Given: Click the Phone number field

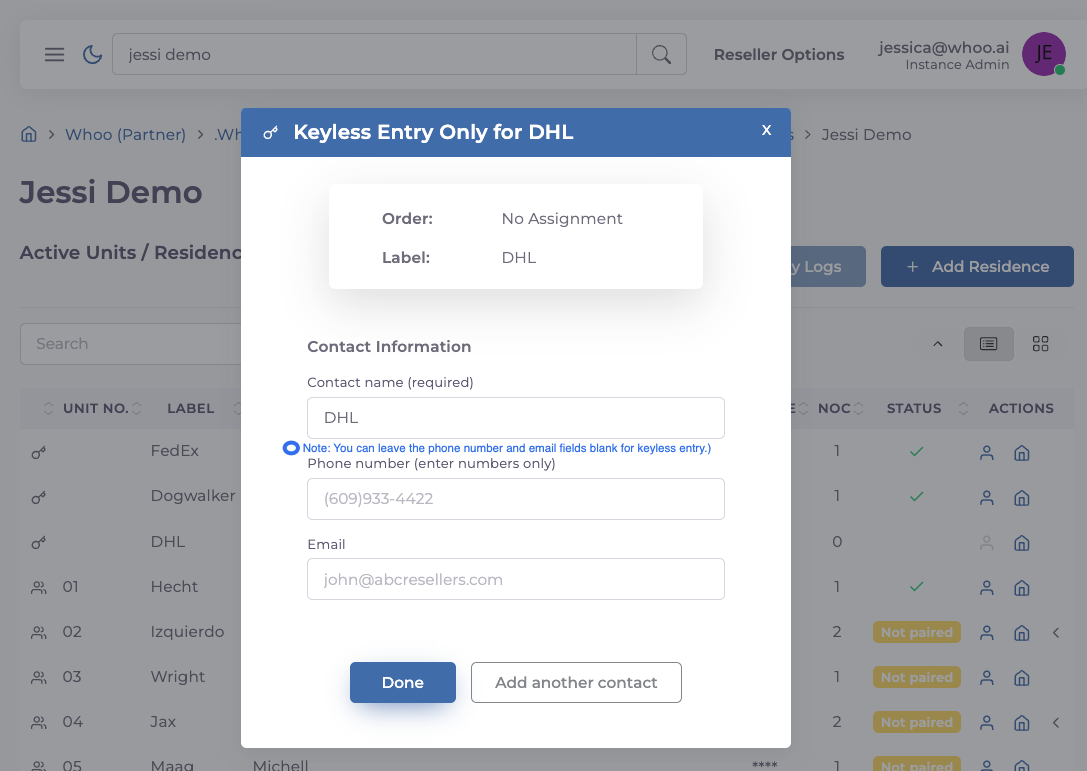Looking at the screenshot, I should point(516,499).
